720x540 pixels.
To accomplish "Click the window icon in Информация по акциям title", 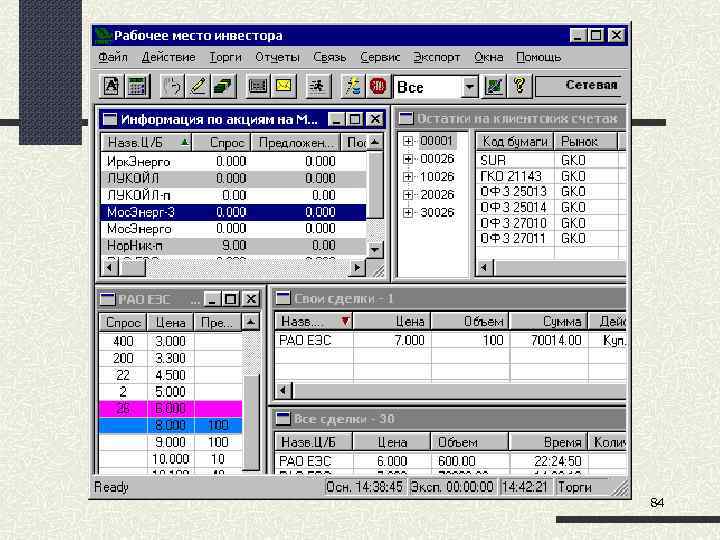I will (x=110, y=119).
